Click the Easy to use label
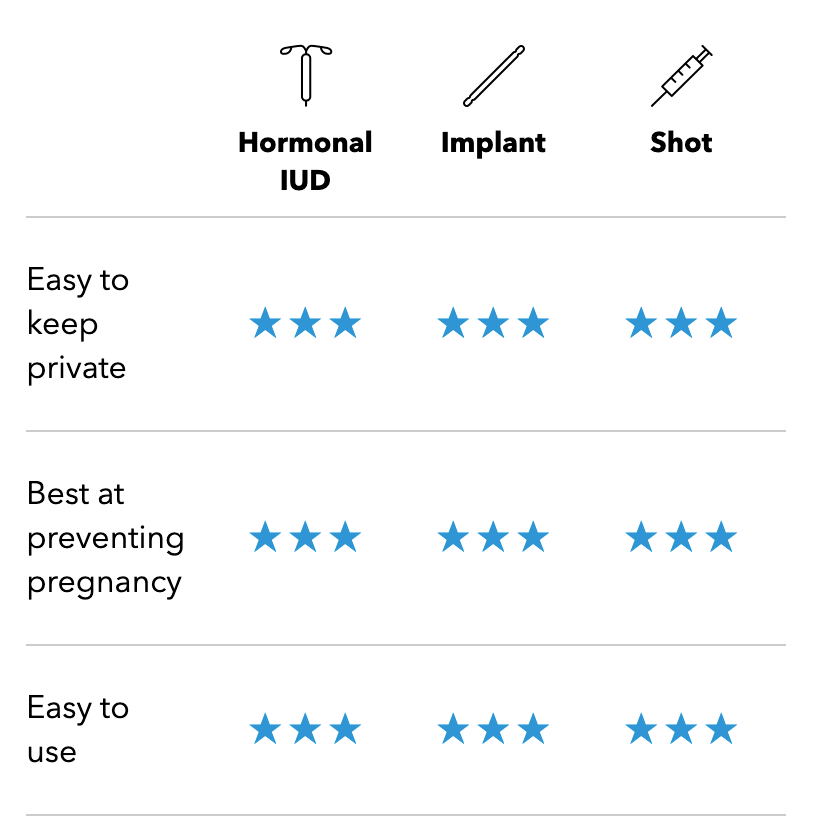Image resolution: width=816 pixels, height=840 pixels. [x=78, y=729]
